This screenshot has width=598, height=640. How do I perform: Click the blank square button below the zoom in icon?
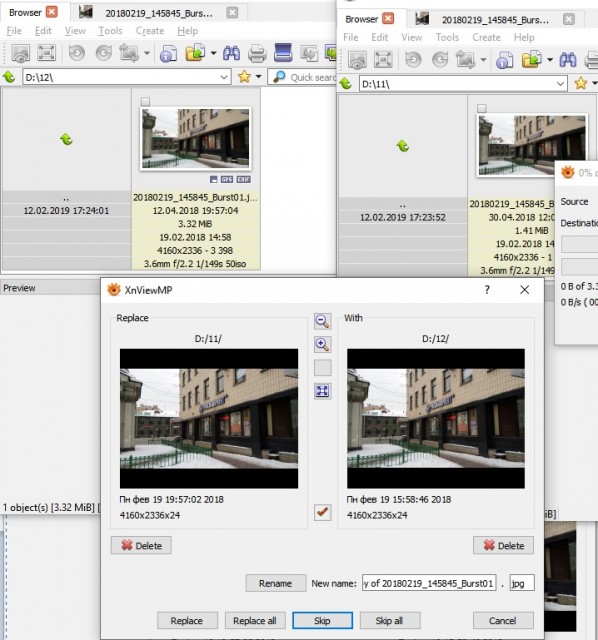click(x=322, y=368)
